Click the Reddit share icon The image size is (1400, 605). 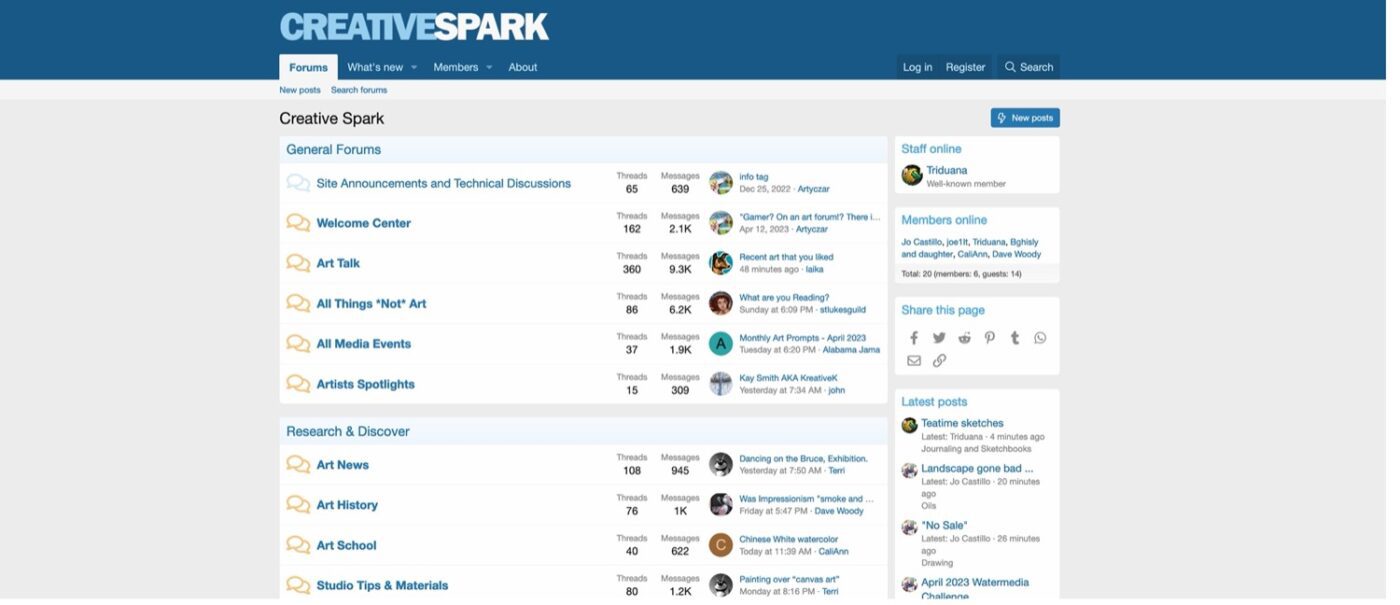coord(964,338)
